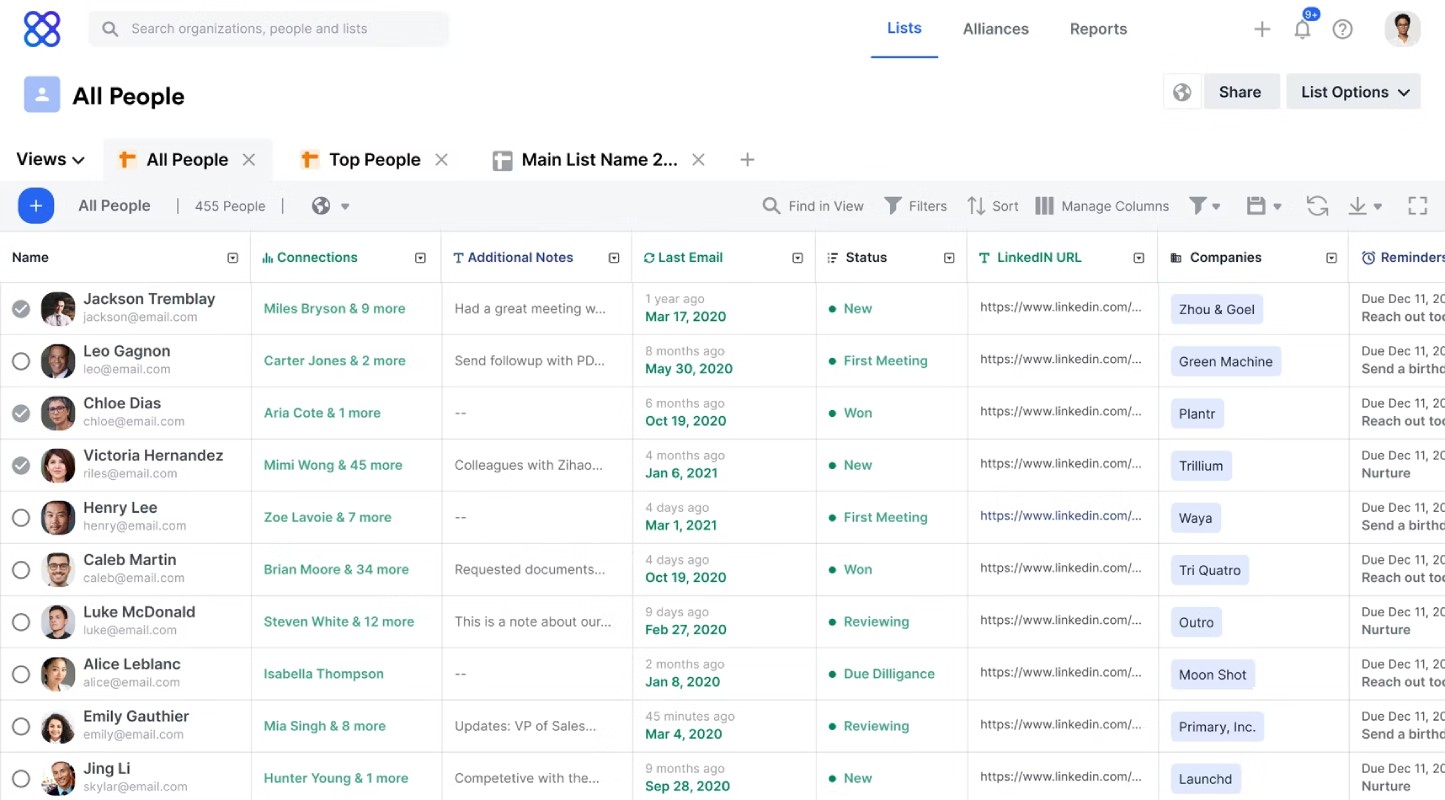Click the search organizations input field
This screenshot has height=800, width=1445.
269,29
